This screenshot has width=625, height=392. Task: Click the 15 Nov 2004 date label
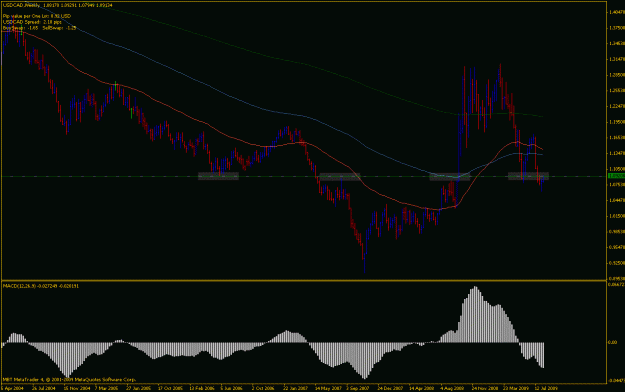(x=77, y=388)
